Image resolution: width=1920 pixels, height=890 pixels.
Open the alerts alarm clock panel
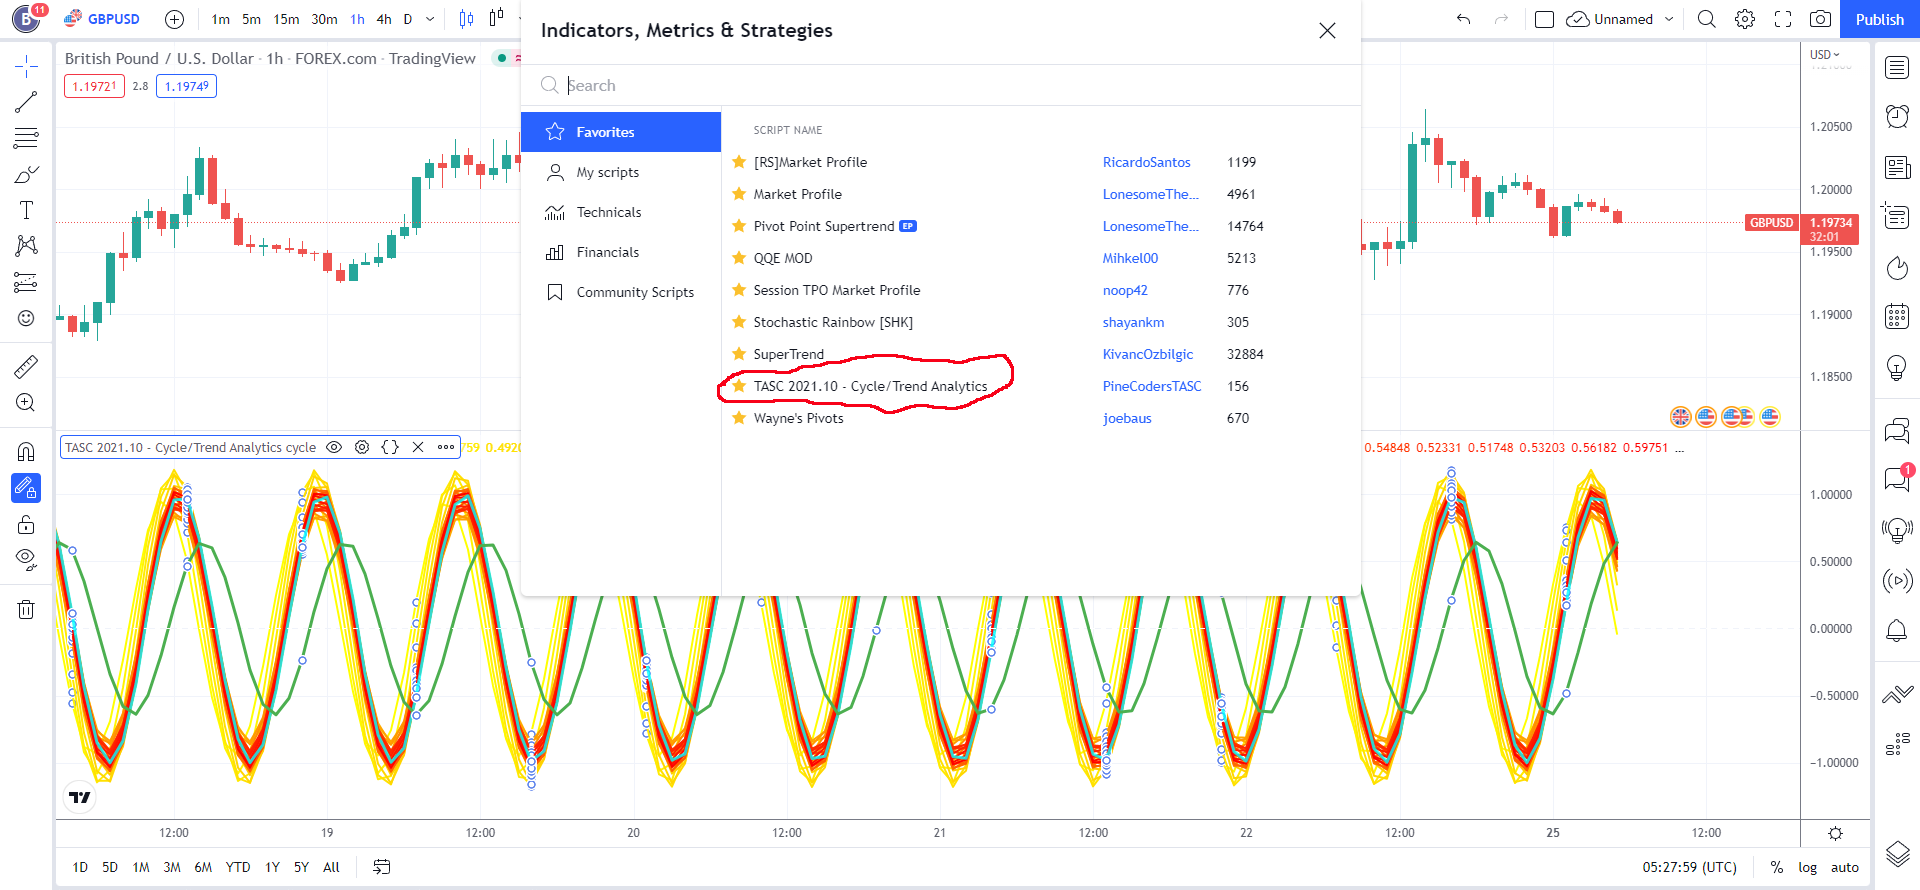click(1897, 116)
